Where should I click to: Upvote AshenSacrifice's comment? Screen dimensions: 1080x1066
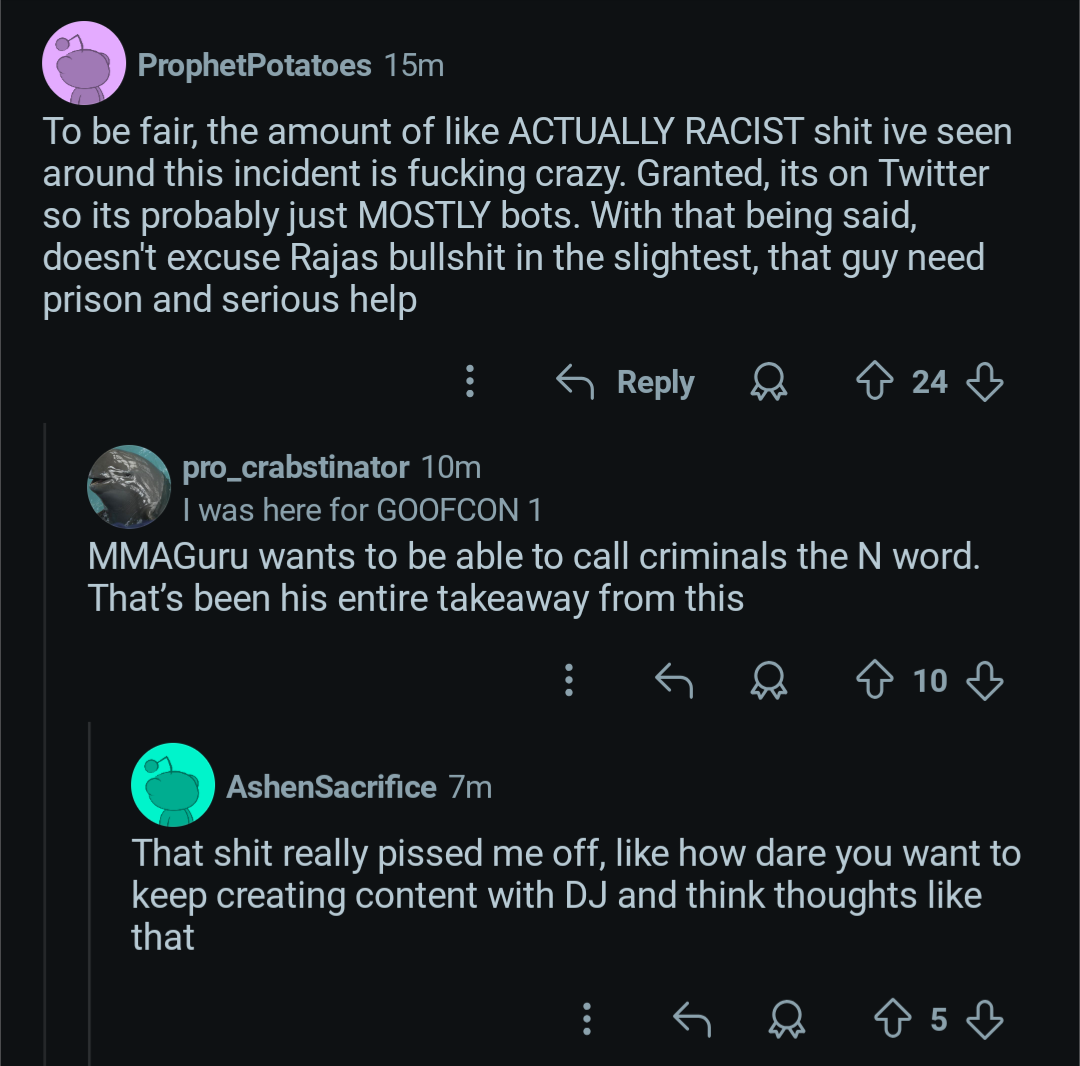click(895, 1019)
